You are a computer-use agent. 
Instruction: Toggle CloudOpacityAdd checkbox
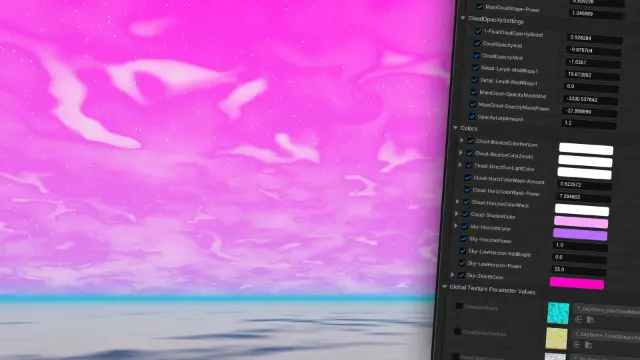(477, 43)
